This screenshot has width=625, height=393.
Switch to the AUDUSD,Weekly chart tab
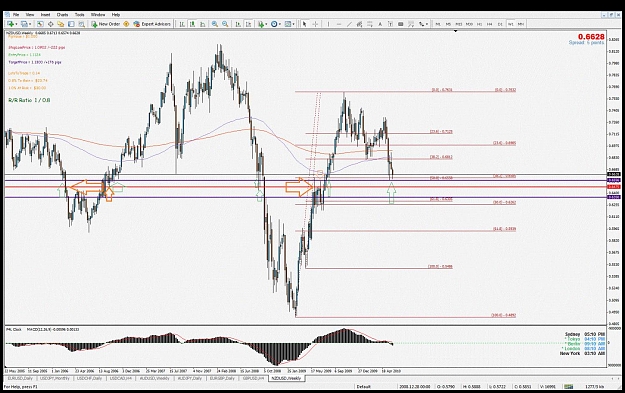coord(155,378)
